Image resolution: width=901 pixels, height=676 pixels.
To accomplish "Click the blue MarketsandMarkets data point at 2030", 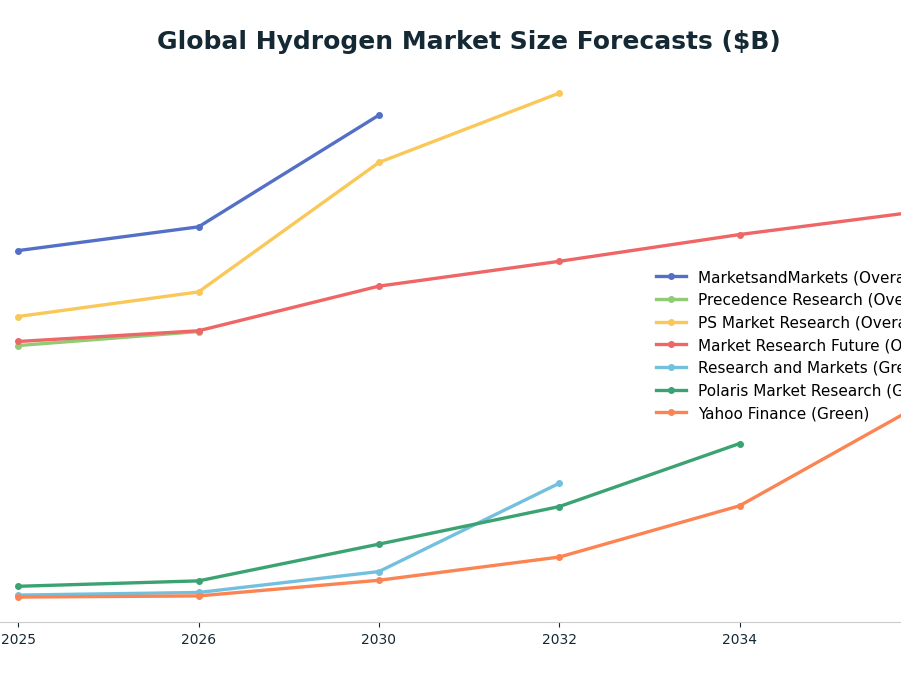I will [379, 116].
